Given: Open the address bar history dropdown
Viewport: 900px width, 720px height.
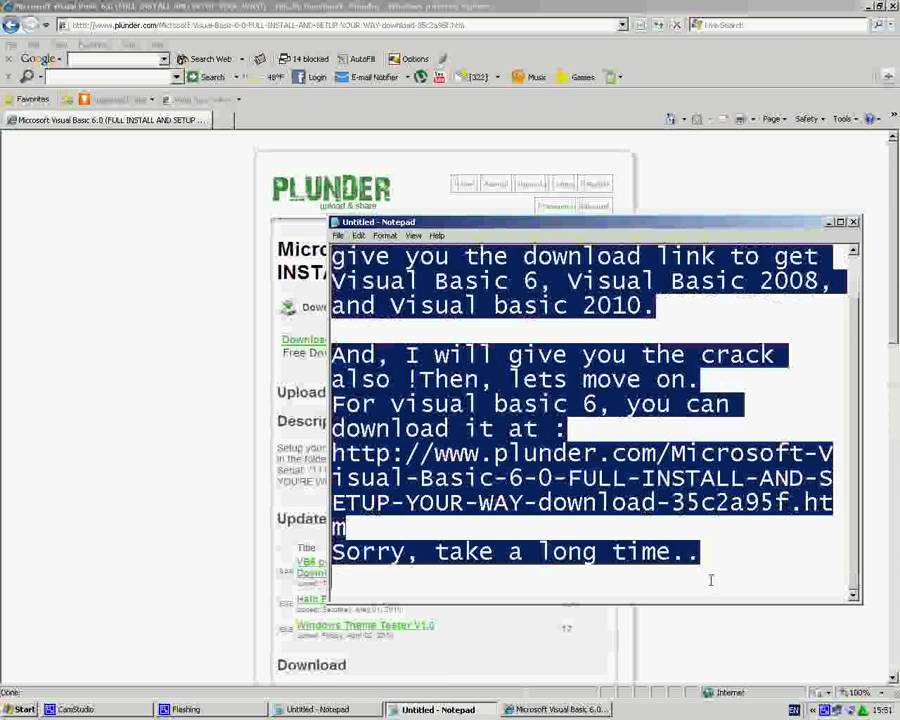Looking at the screenshot, I should point(623,25).
